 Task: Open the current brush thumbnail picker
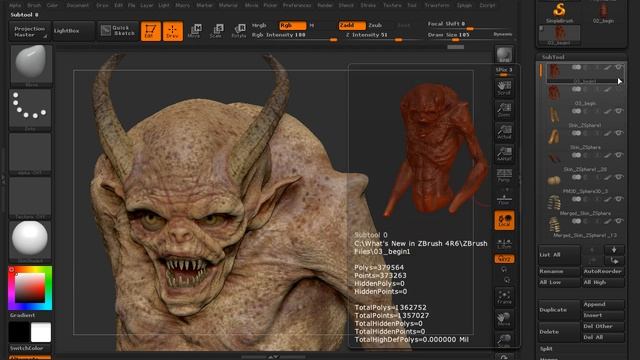(31, 65)
